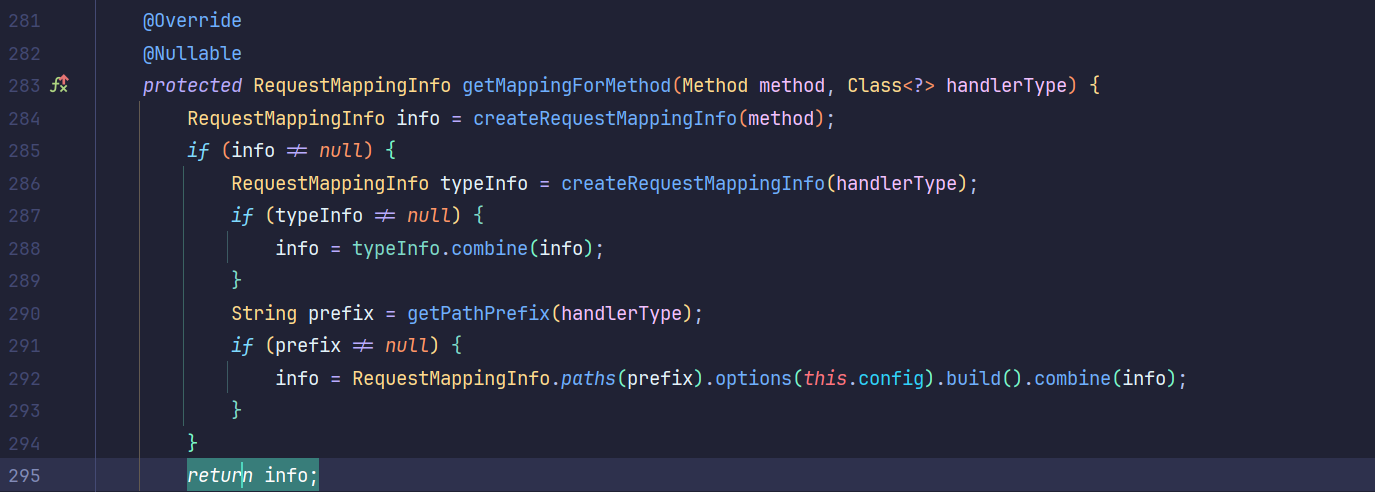Click line number 285 in gutter
This screenshot has width=1375, height=492.
click(24, 151)
